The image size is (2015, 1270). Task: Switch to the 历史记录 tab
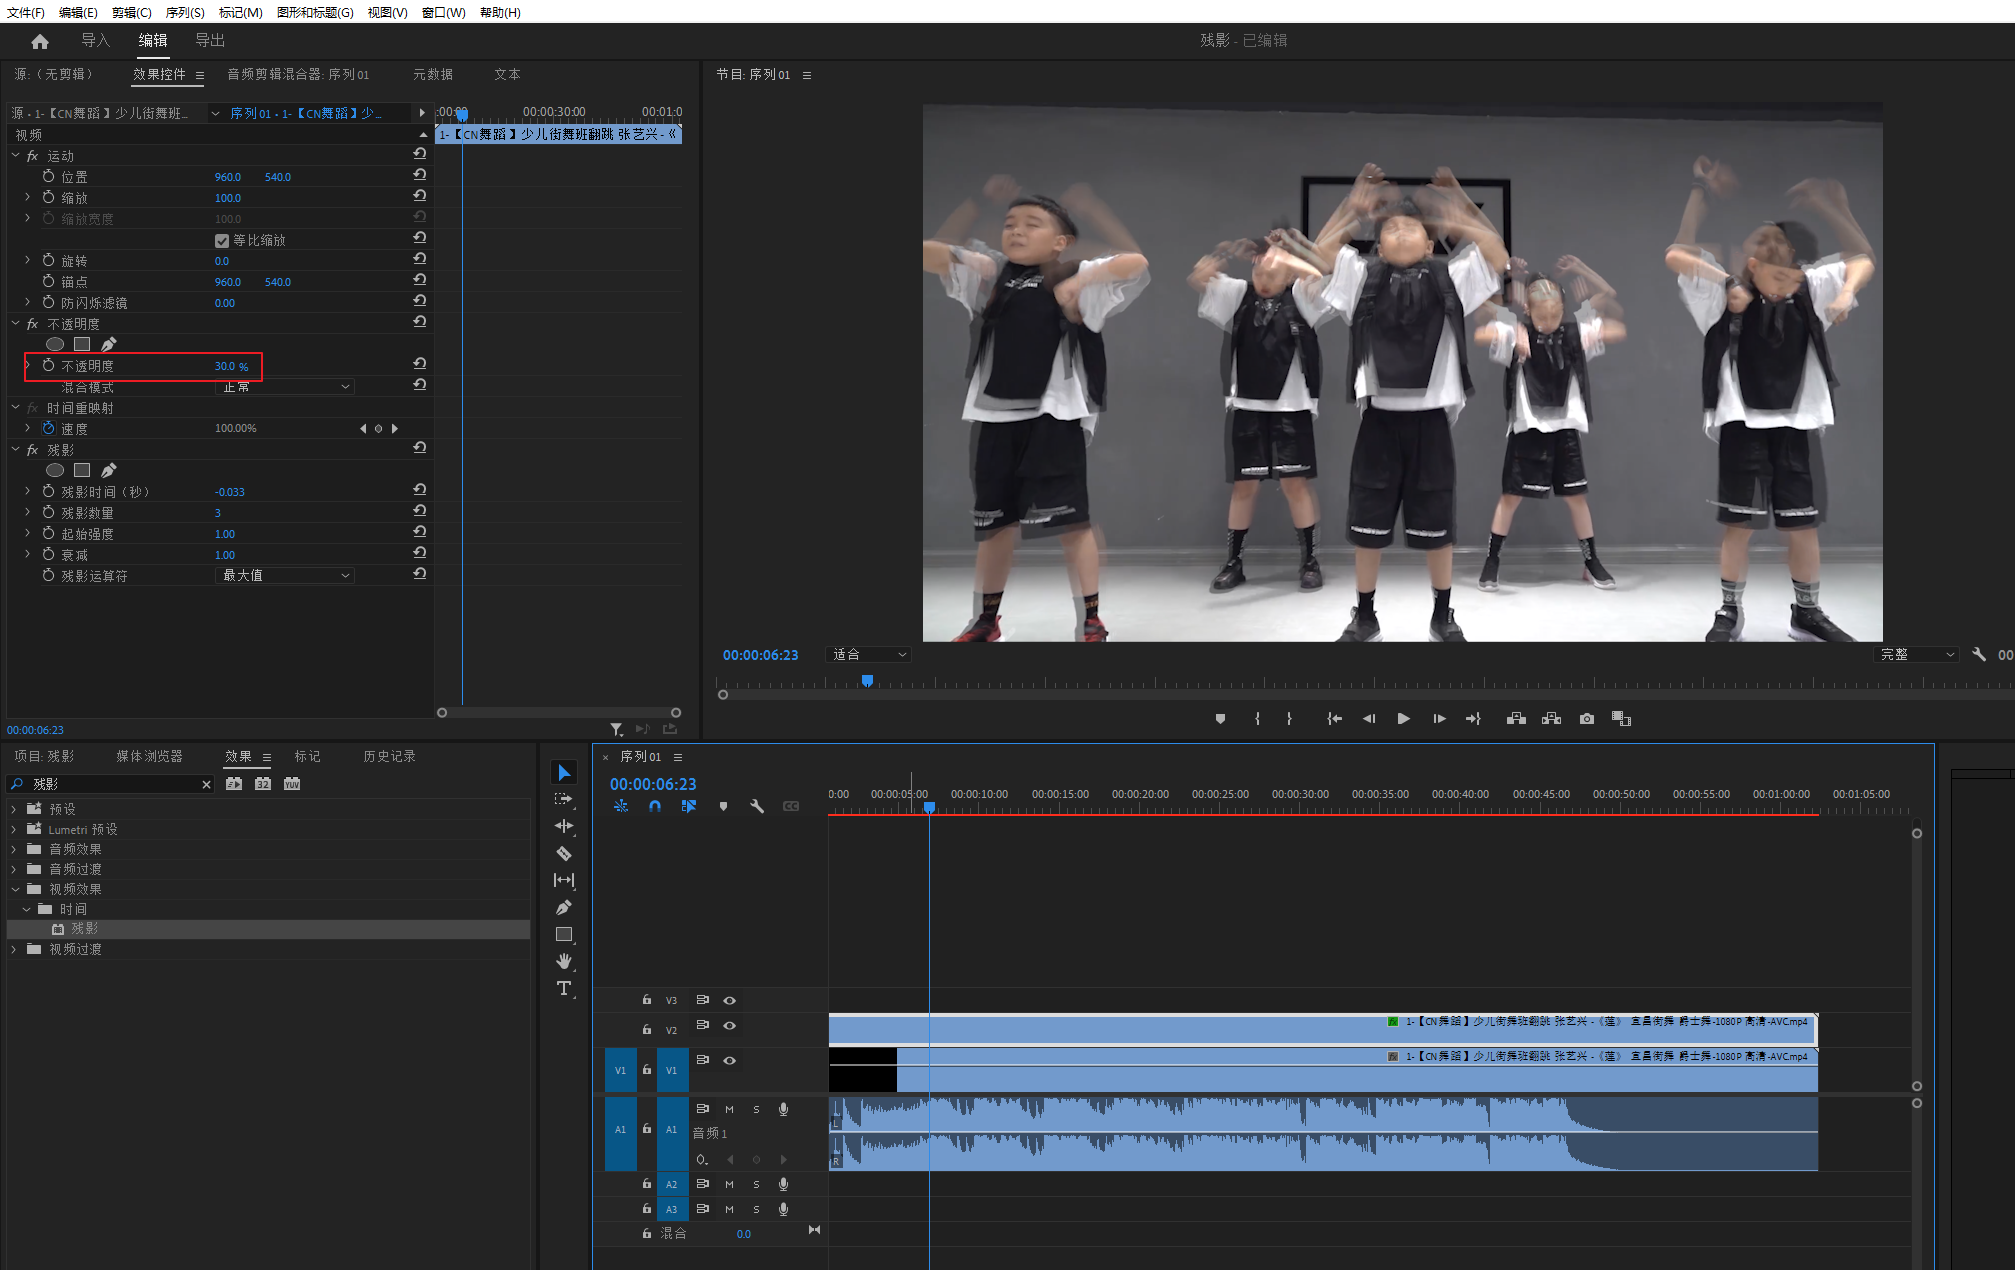click(x=389, y=756)
